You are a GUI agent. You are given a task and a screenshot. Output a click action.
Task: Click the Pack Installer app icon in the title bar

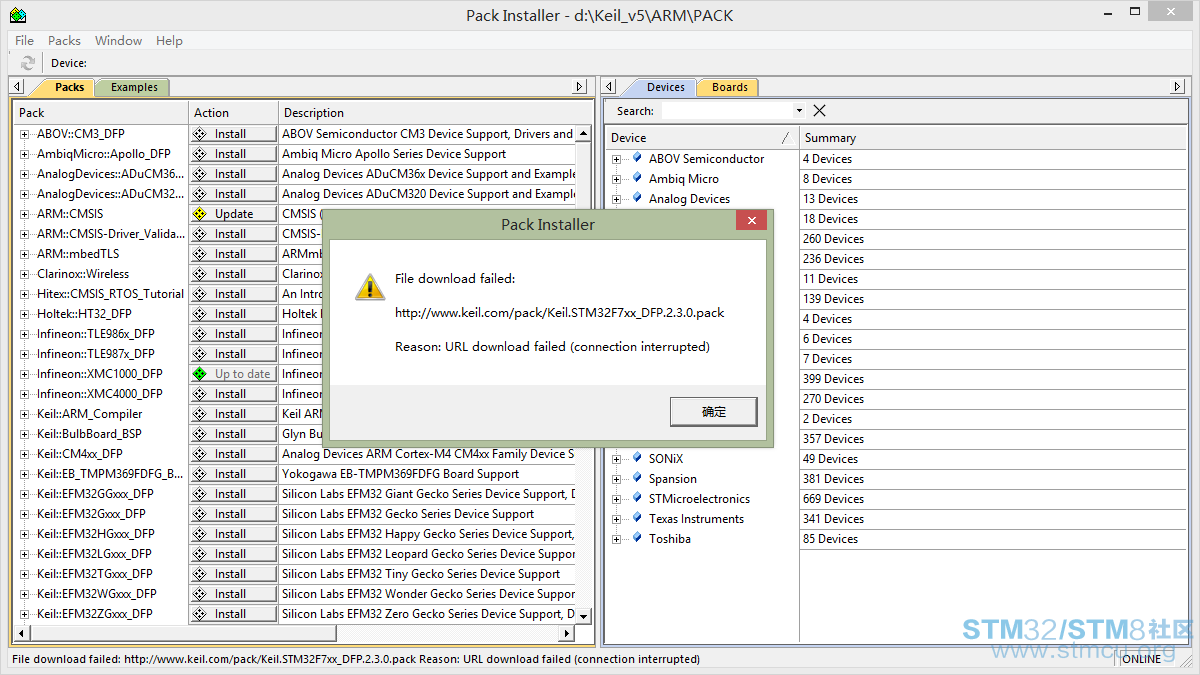pyautogui.click(x=17, y=15)
